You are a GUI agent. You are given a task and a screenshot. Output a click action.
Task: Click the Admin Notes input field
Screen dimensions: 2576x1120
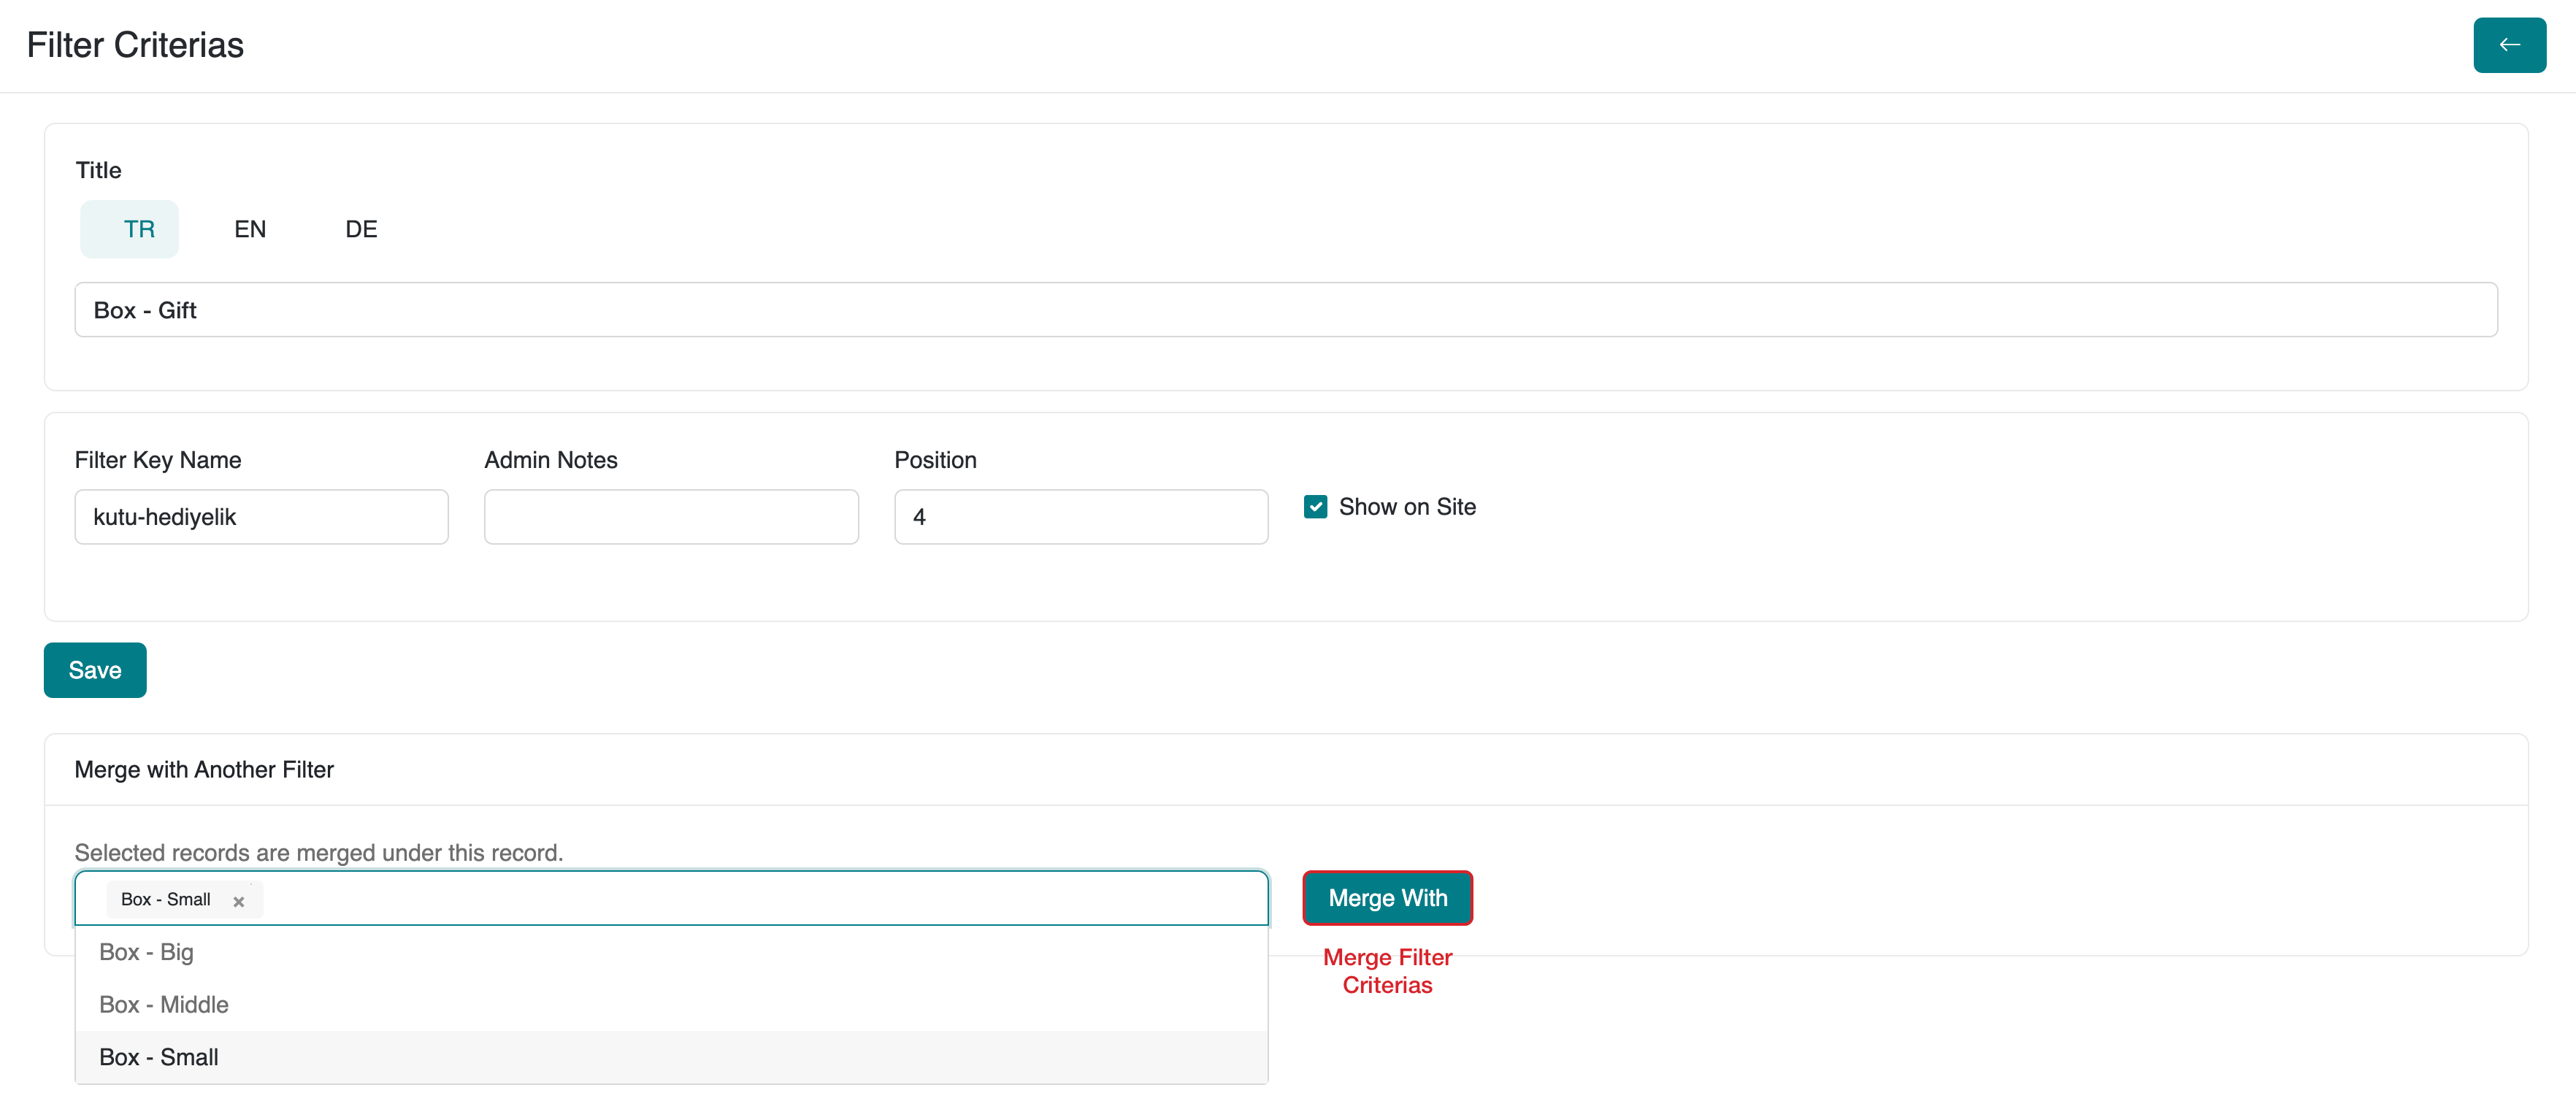(x=671, y=517)
